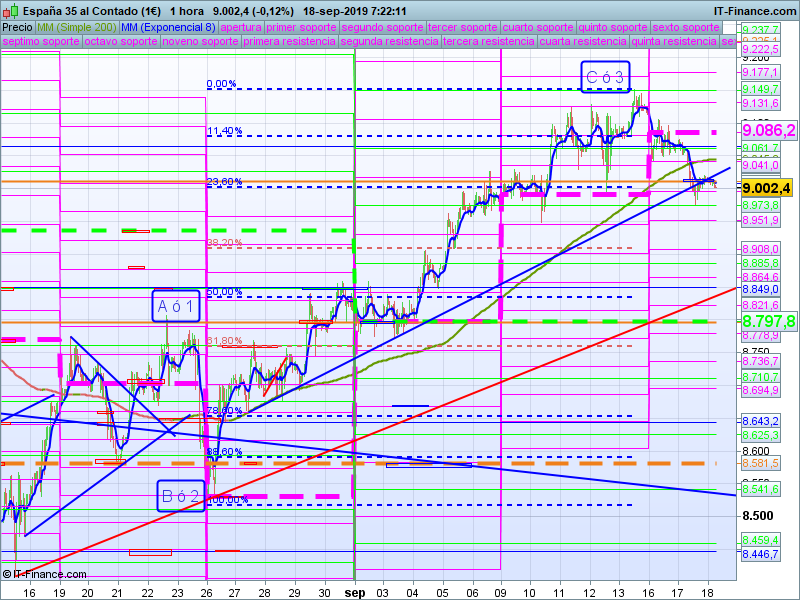
Task: Select the 50.00% Fibonacci level label
Action: click(x=224, y=292)
